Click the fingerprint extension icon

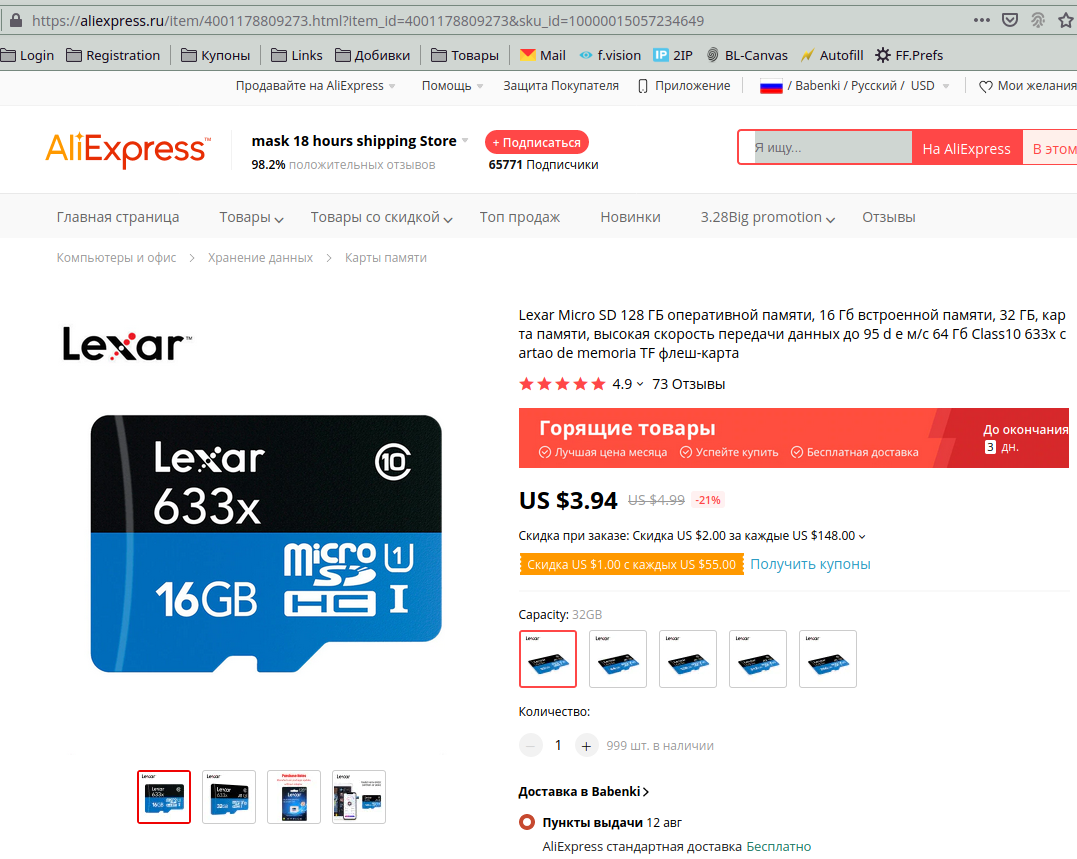1038,21
